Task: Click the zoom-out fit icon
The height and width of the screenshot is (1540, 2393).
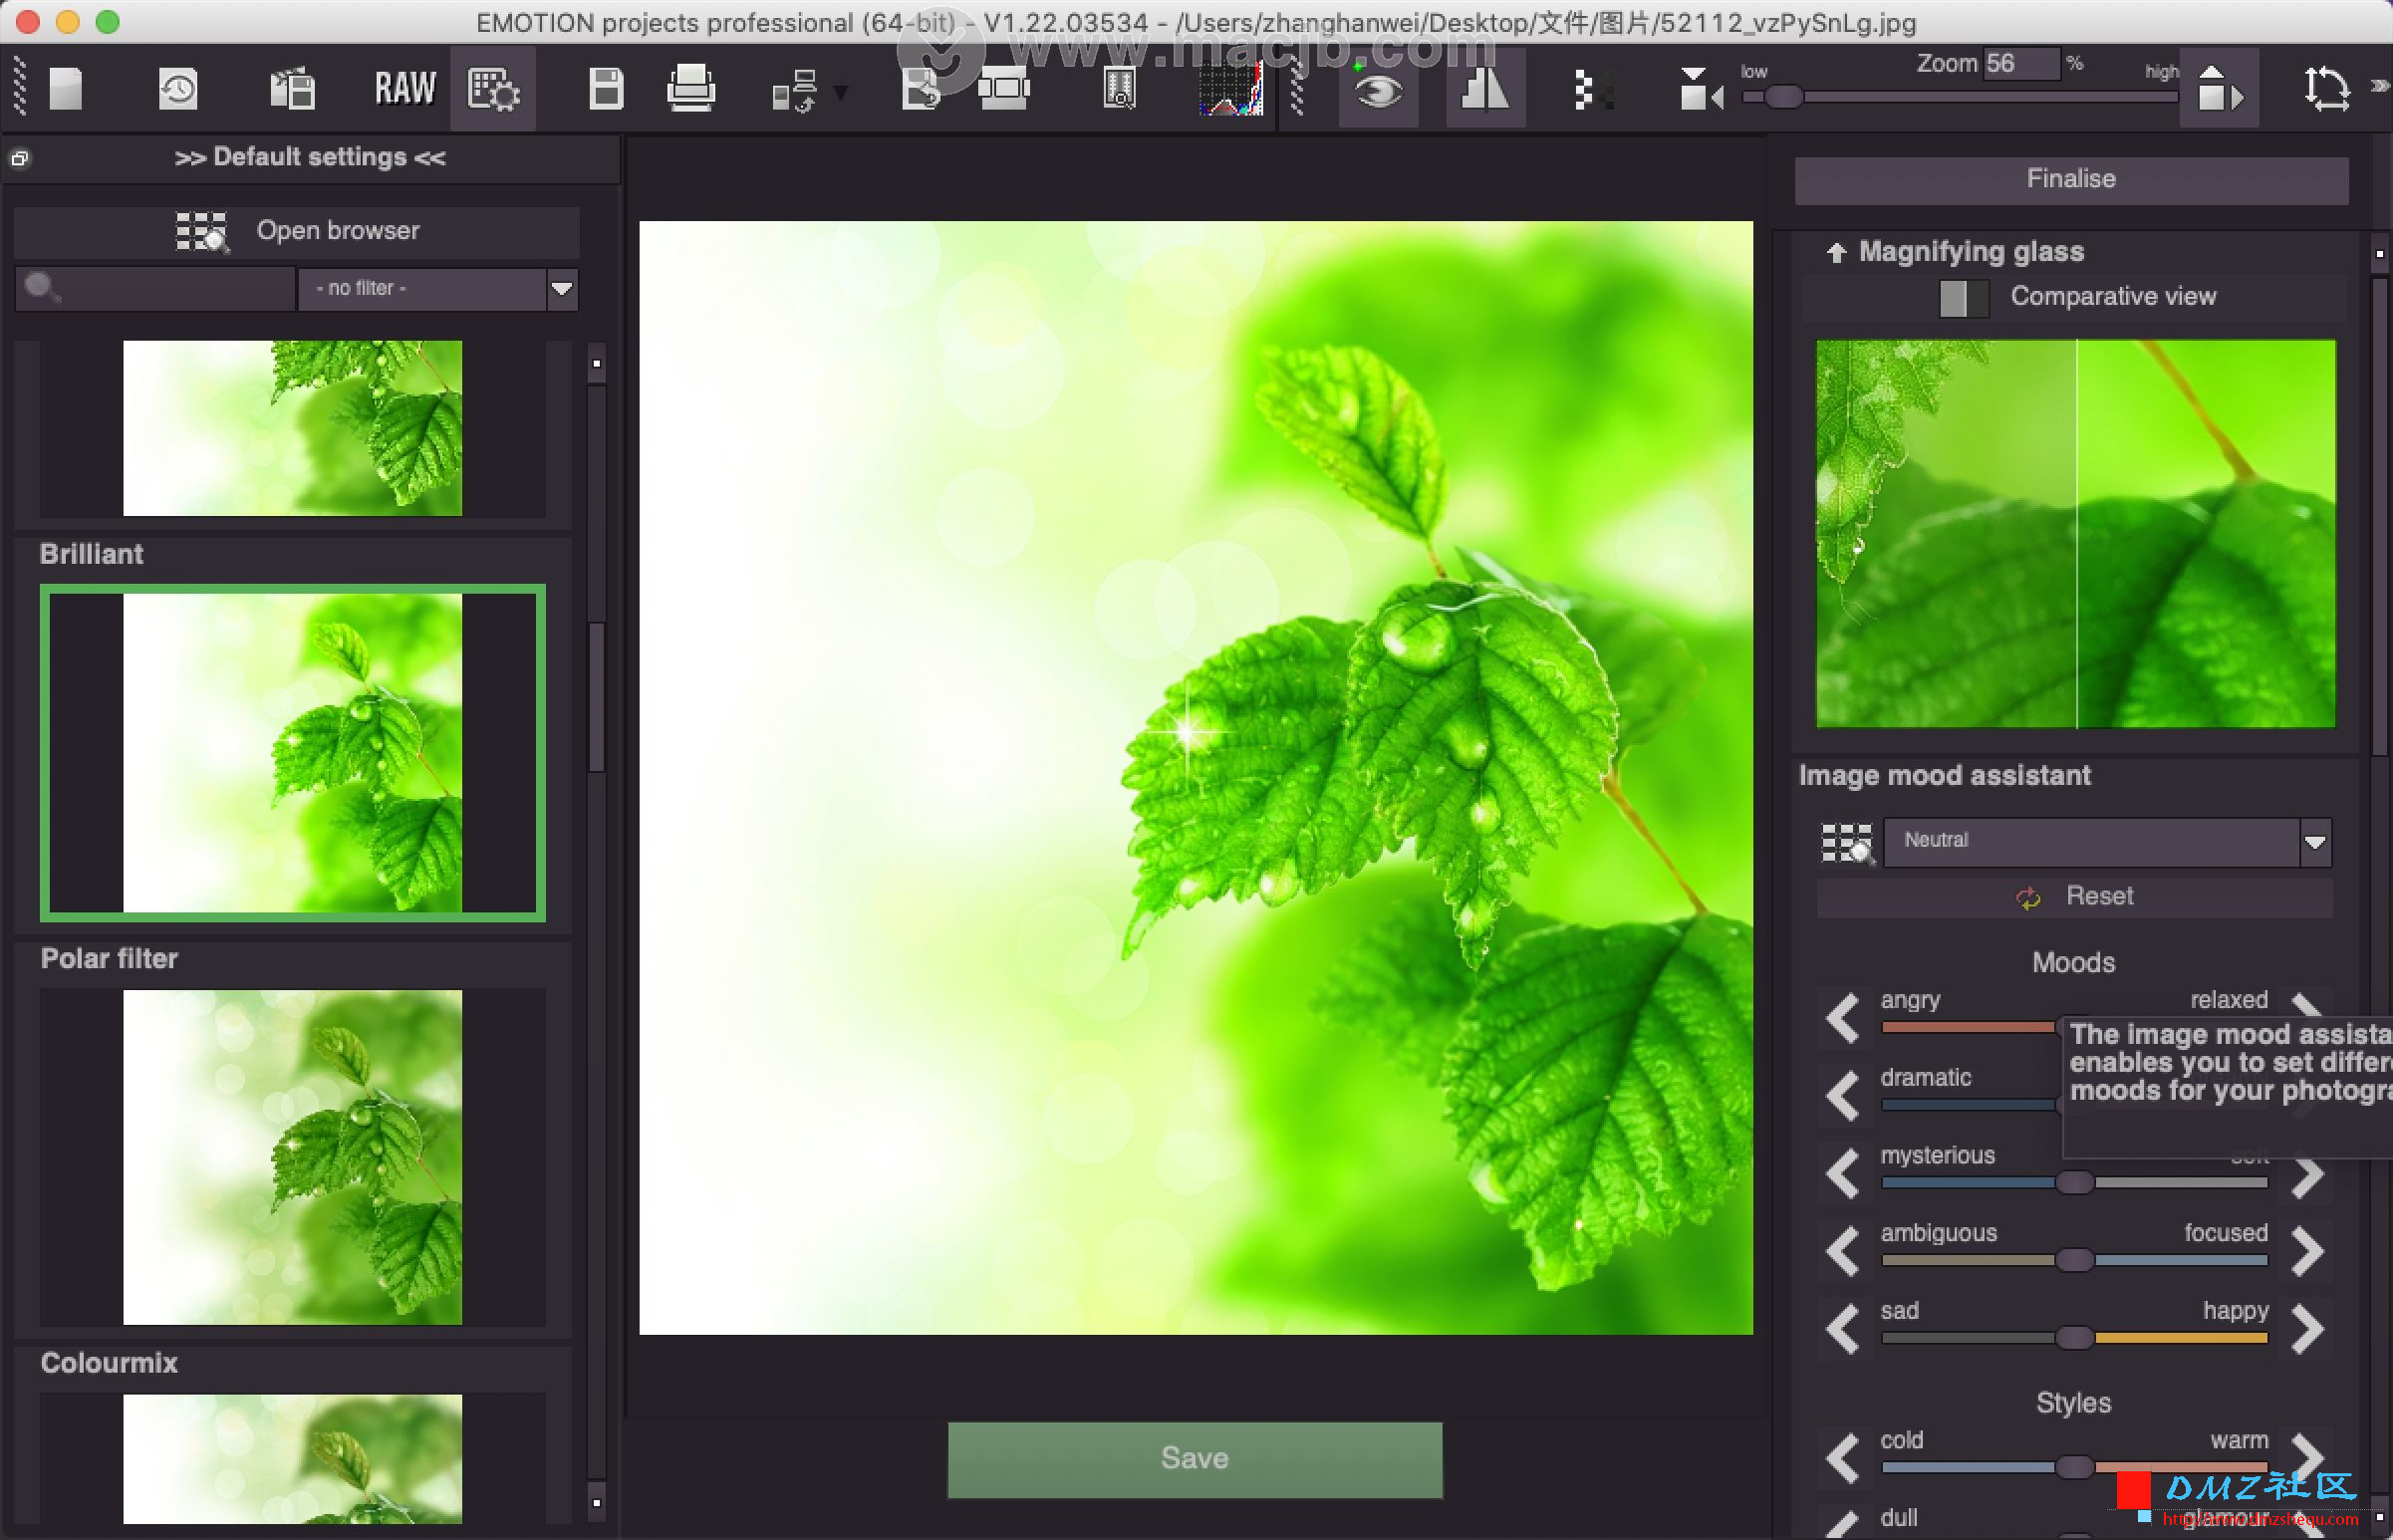Action: click(x=1701, y=89)
